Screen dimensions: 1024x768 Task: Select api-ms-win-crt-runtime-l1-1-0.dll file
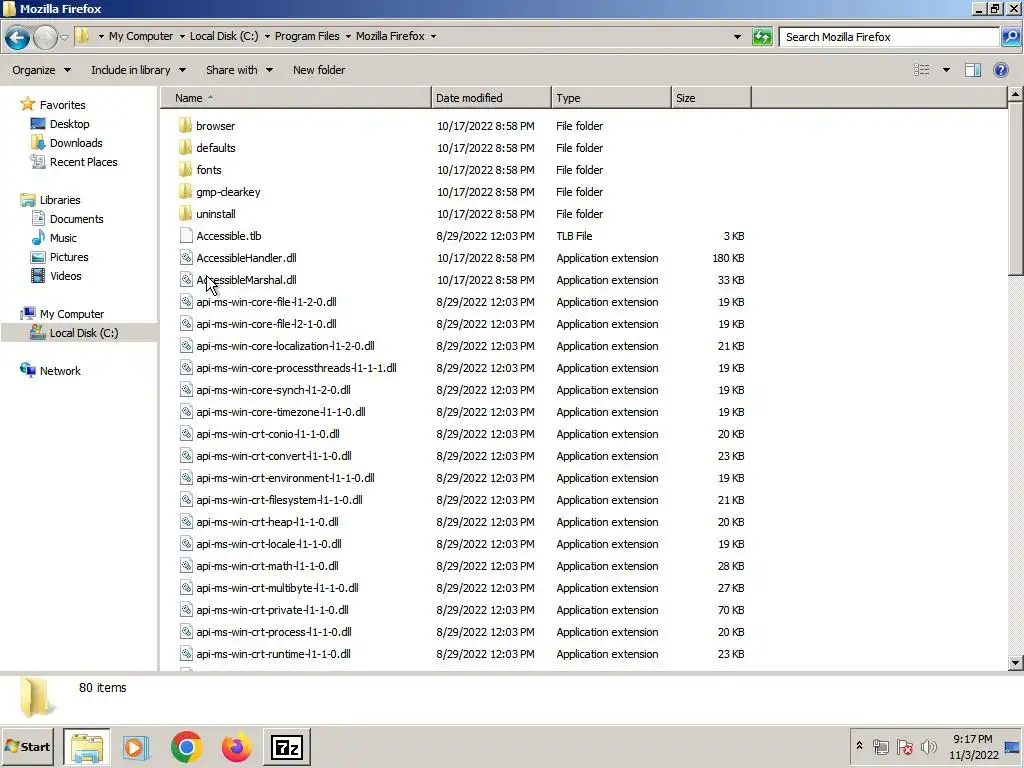pos(273,654)
